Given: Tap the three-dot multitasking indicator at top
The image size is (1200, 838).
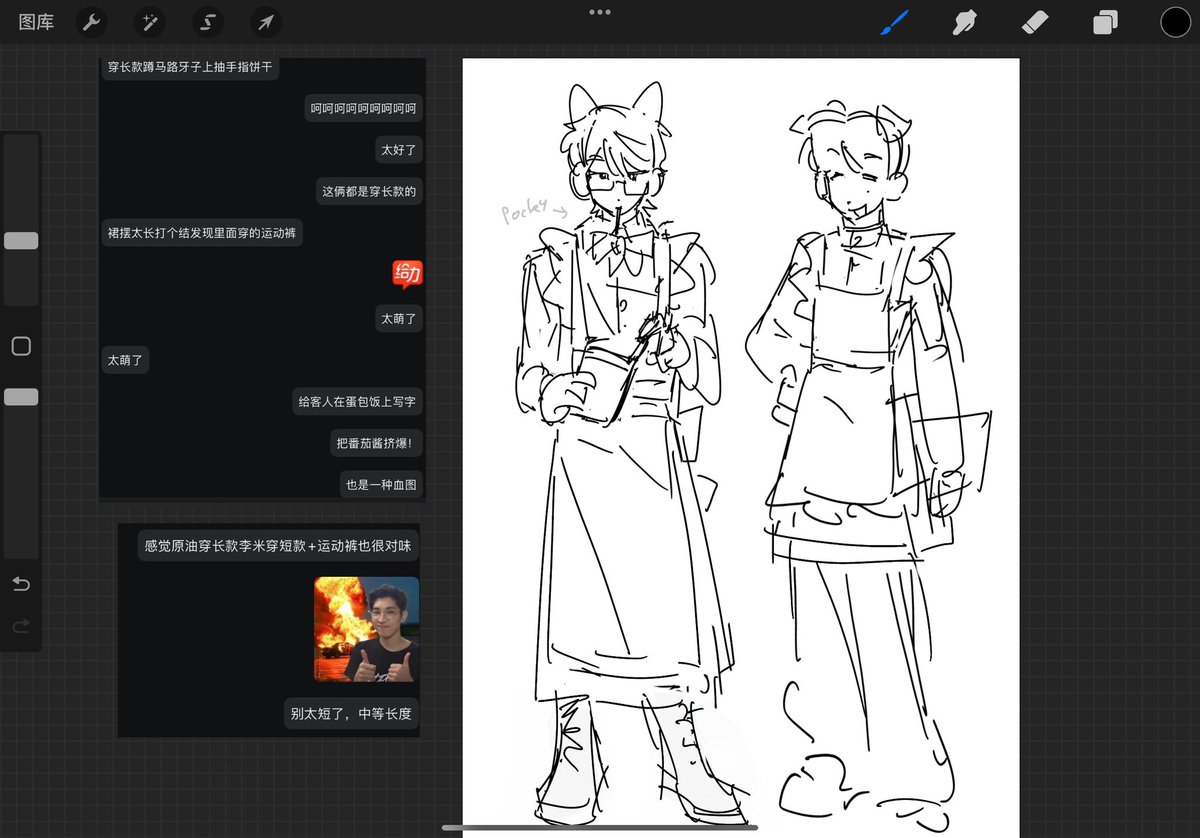Looking at the screenshot, I should coord(600,12).
